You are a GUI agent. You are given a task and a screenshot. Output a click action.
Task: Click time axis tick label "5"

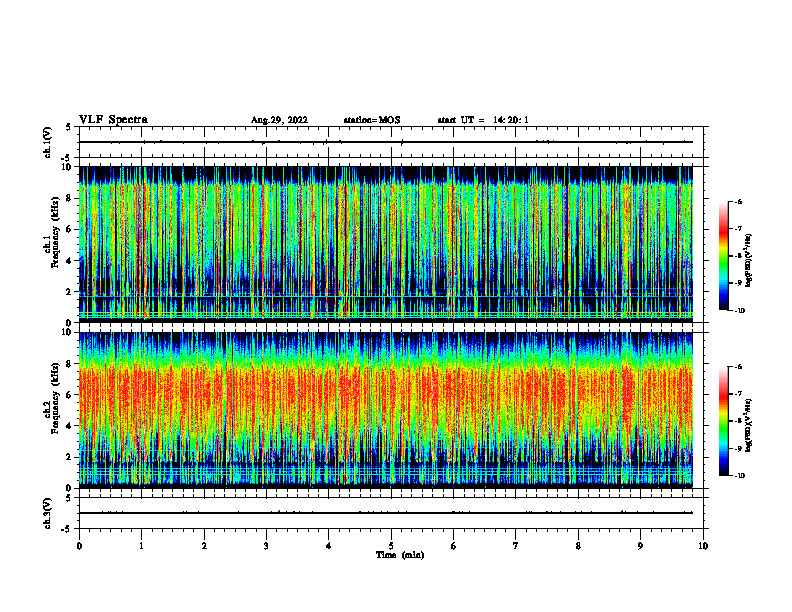[391, 546]
